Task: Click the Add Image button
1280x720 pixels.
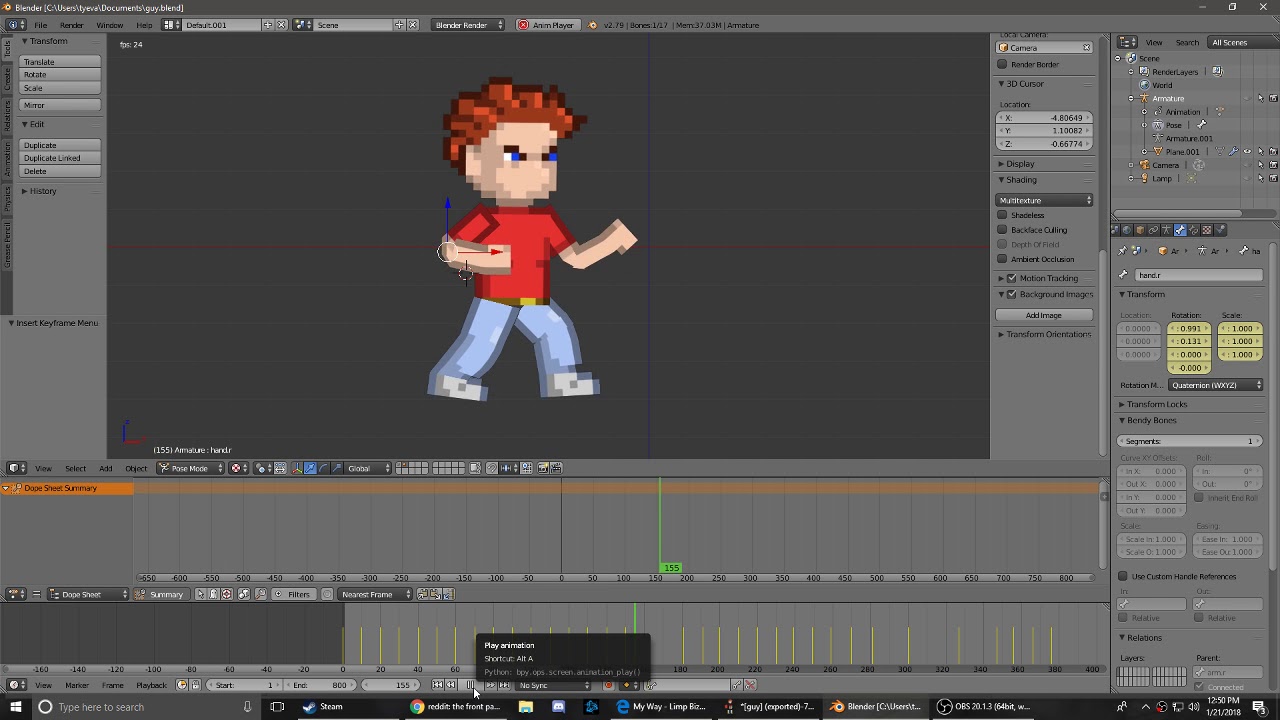Action: [x=1043, y=315]
